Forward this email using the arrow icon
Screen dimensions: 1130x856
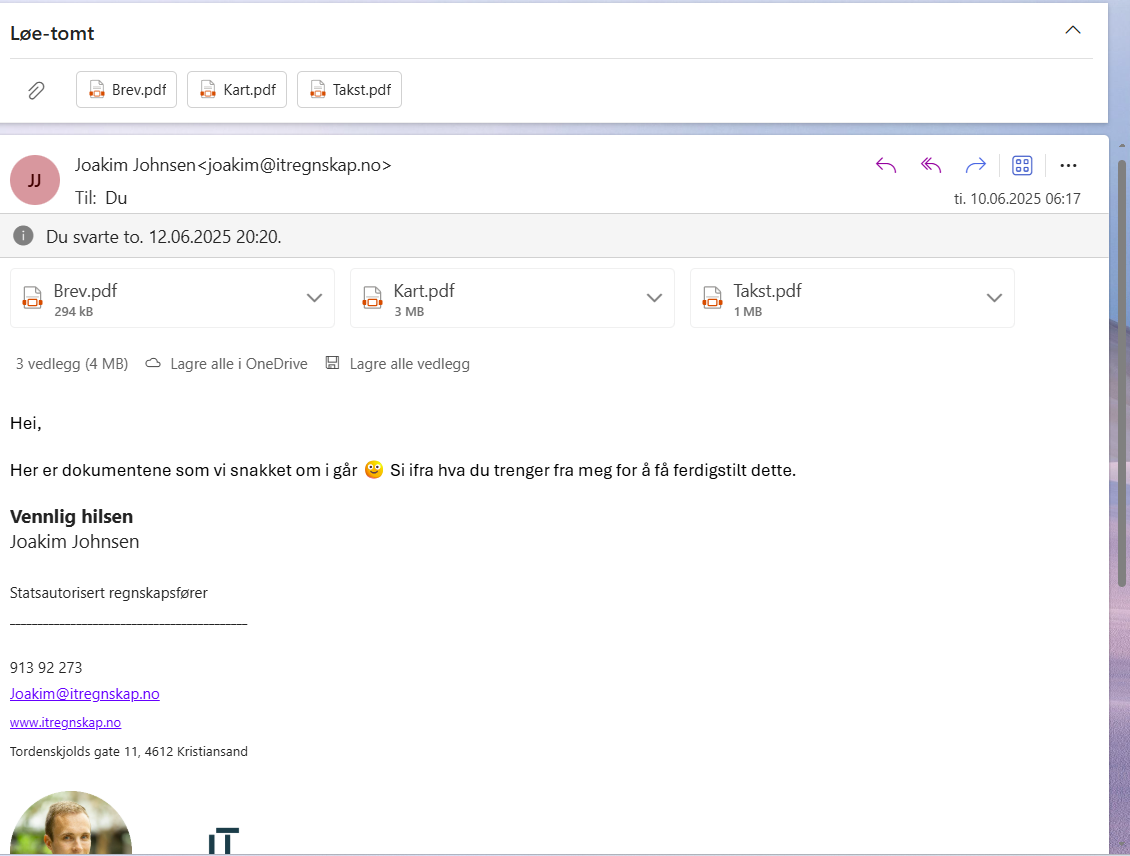click(x=976, y=165)
